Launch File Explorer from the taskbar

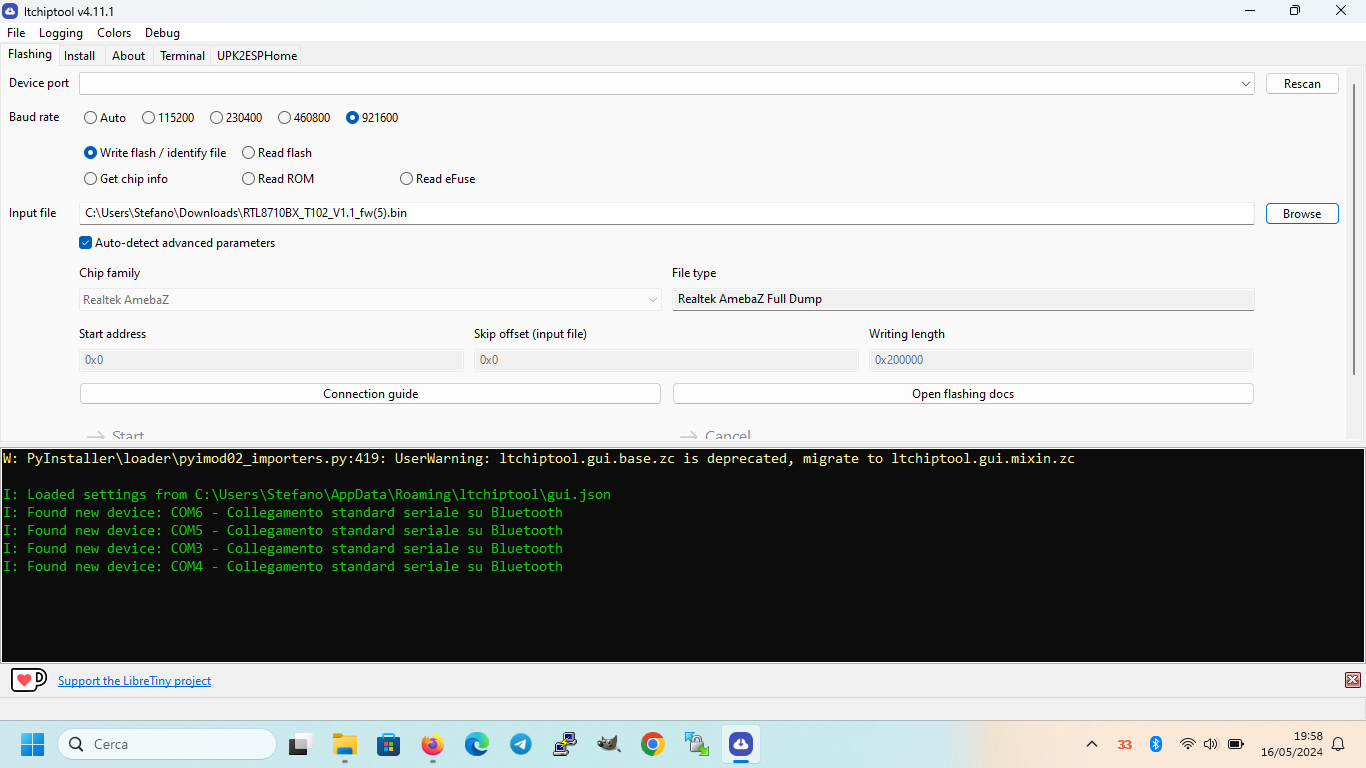(345, 744)
